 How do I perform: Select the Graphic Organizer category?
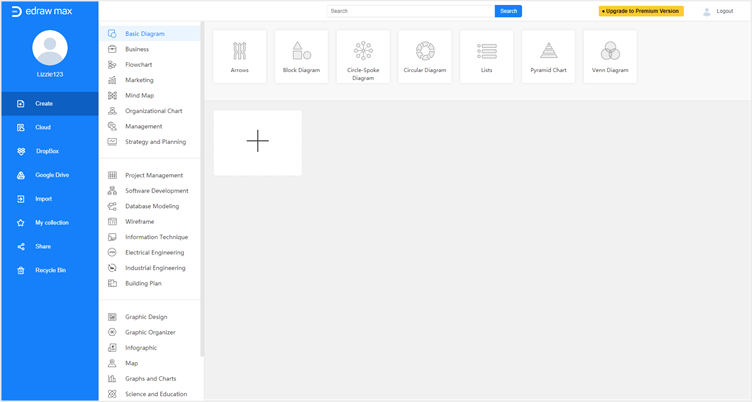click(x=150, y=332)
